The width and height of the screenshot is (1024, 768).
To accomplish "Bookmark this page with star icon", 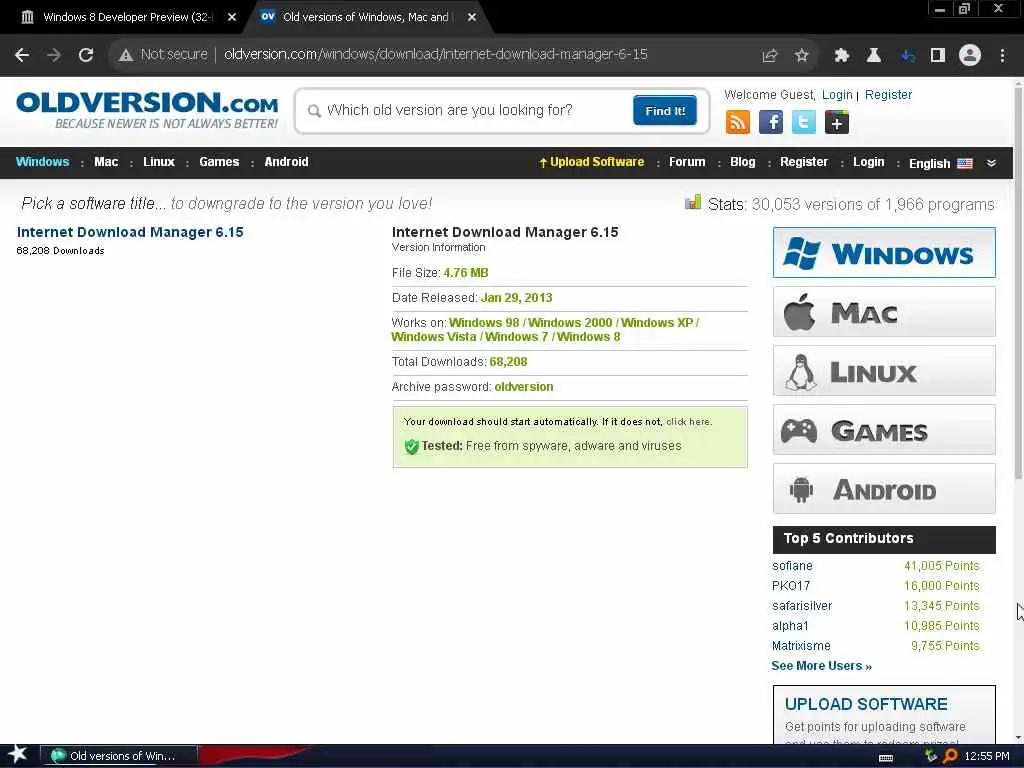I will pyautogui.click(x=802, y=56).
